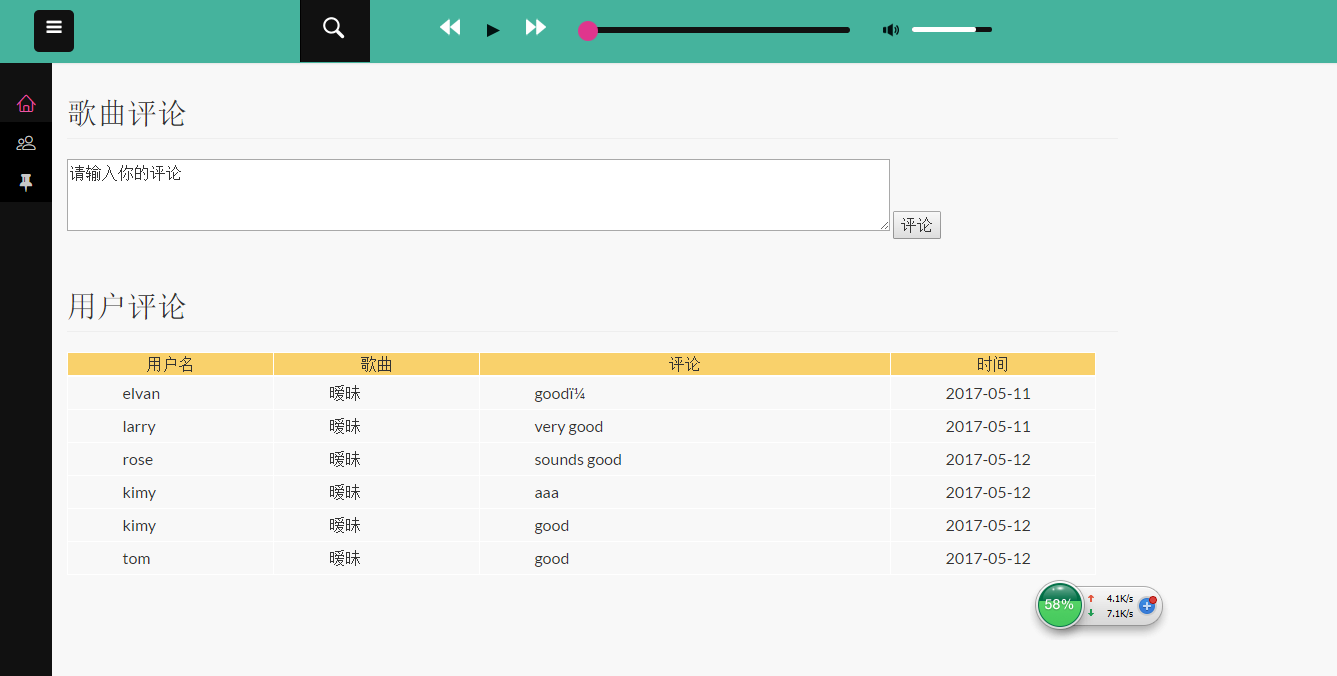1337x676 pixels.
Task: Click the date 2017-05-12 in tom's row
Action: point(988,559)
